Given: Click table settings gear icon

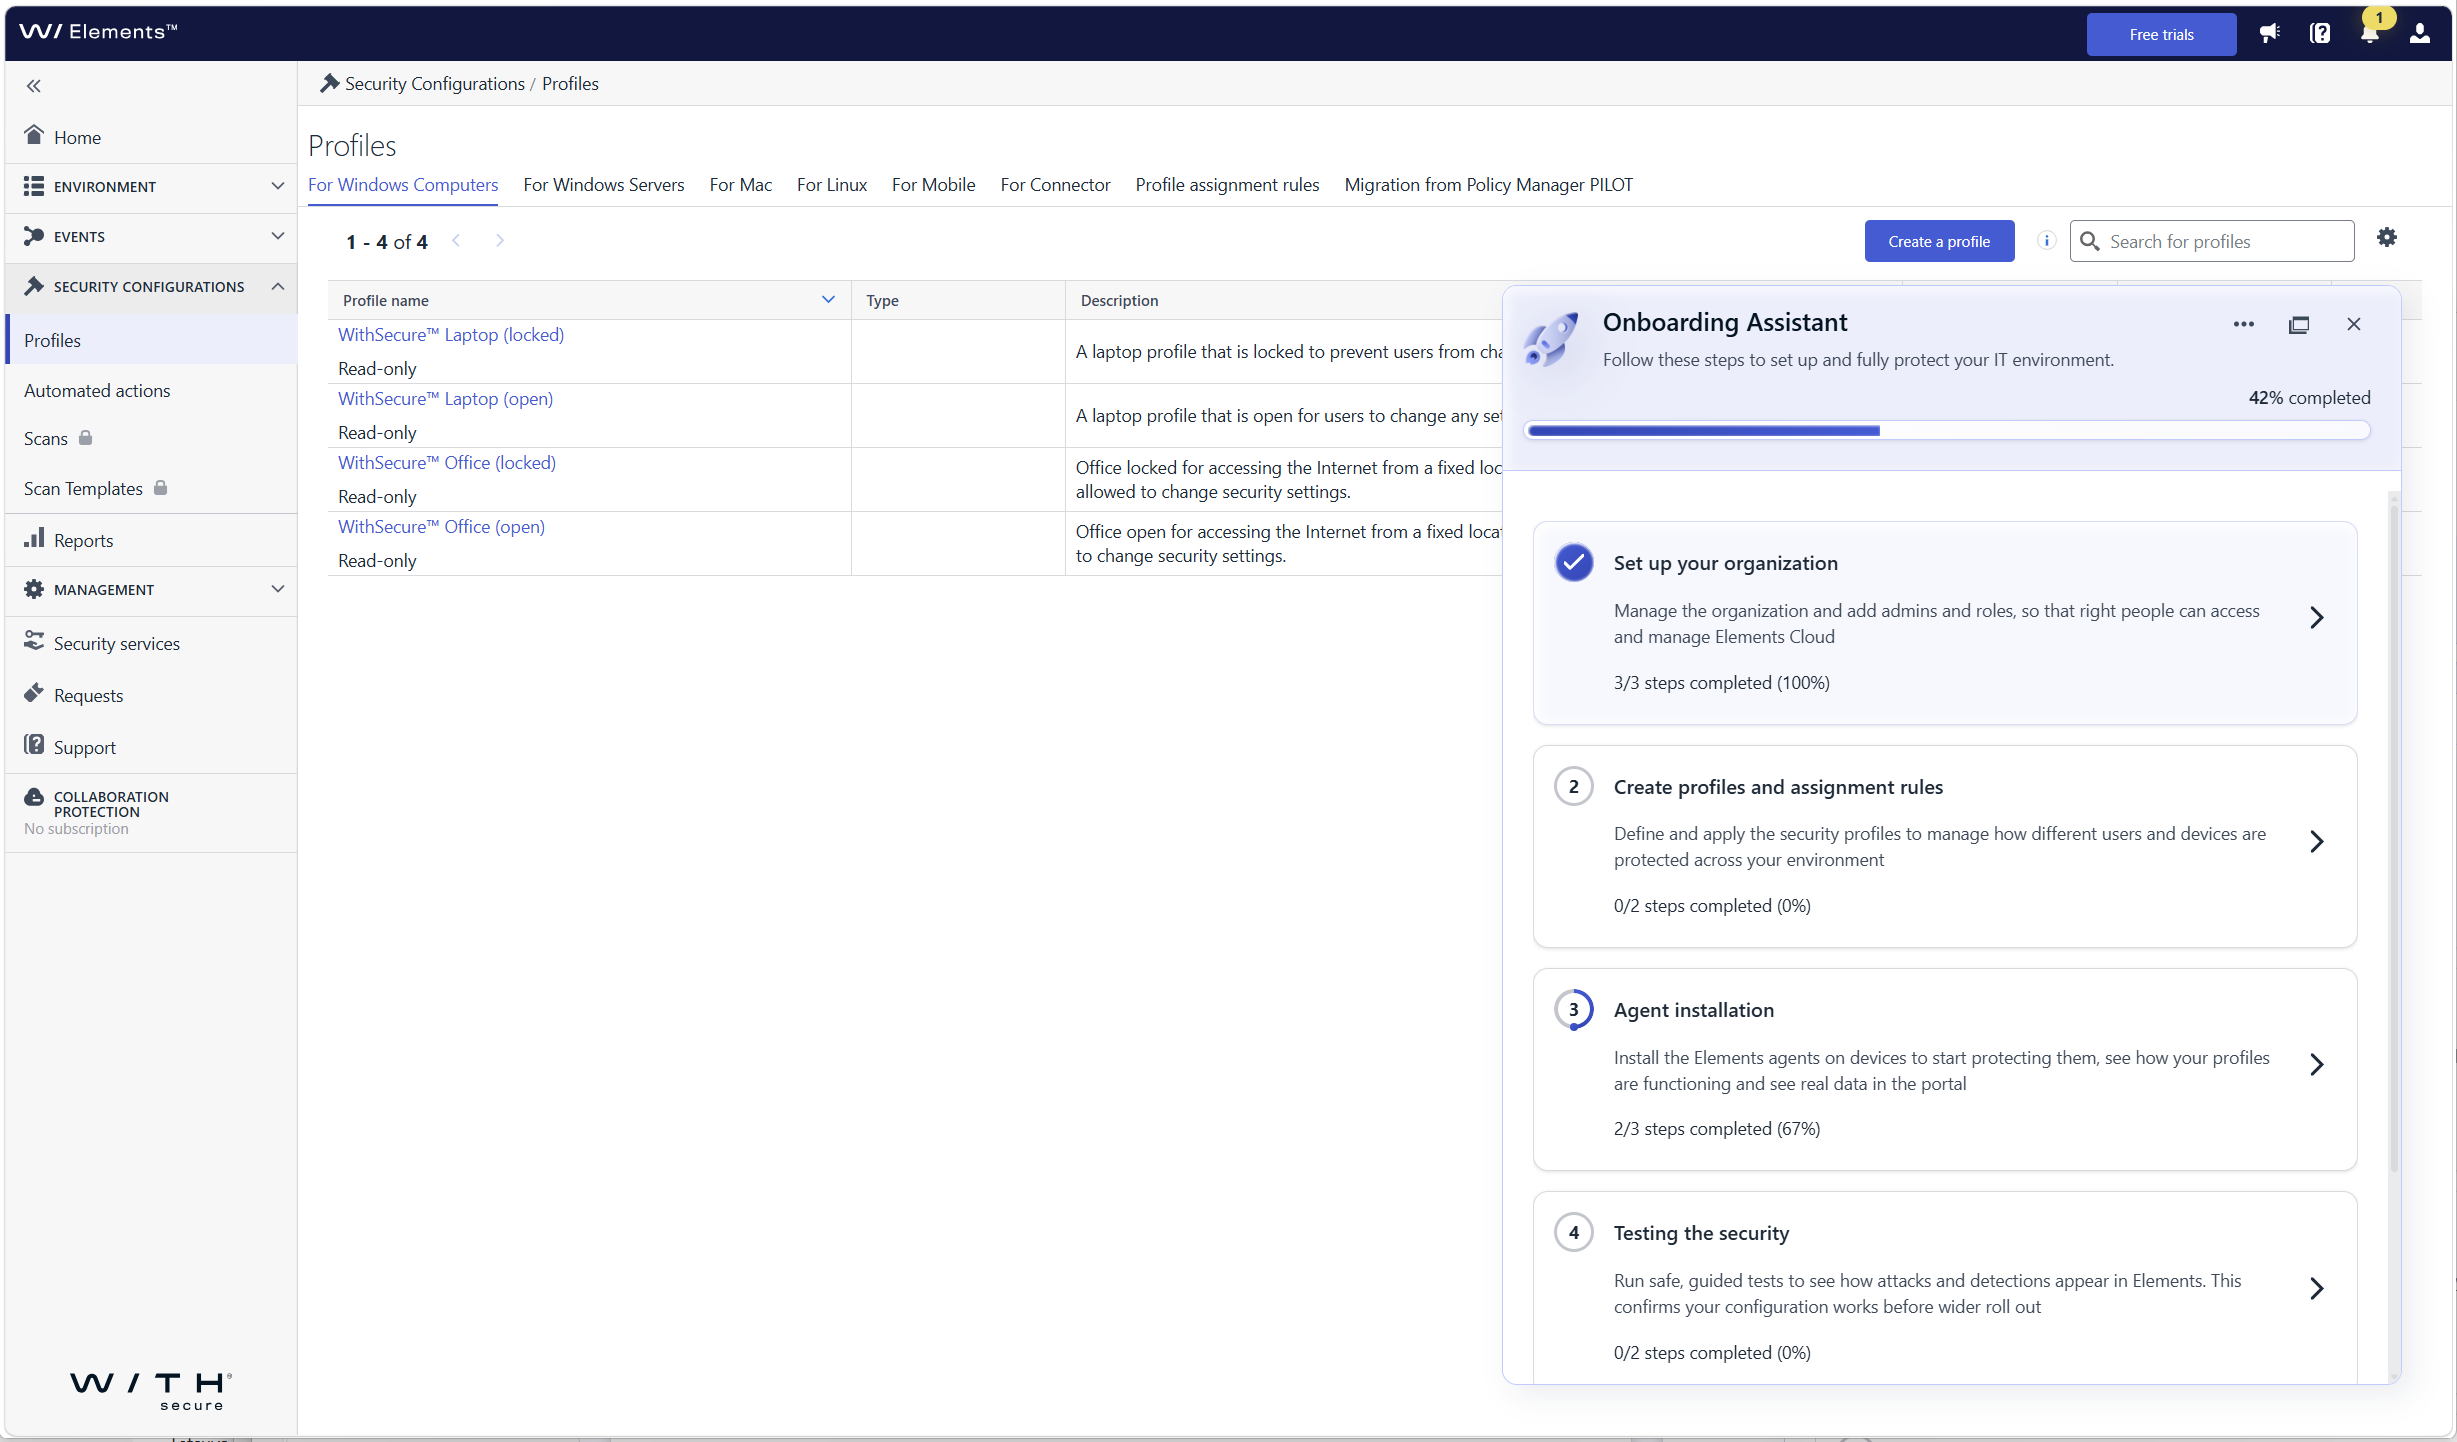Looking at the screenshot, I should pos(2386,238).
